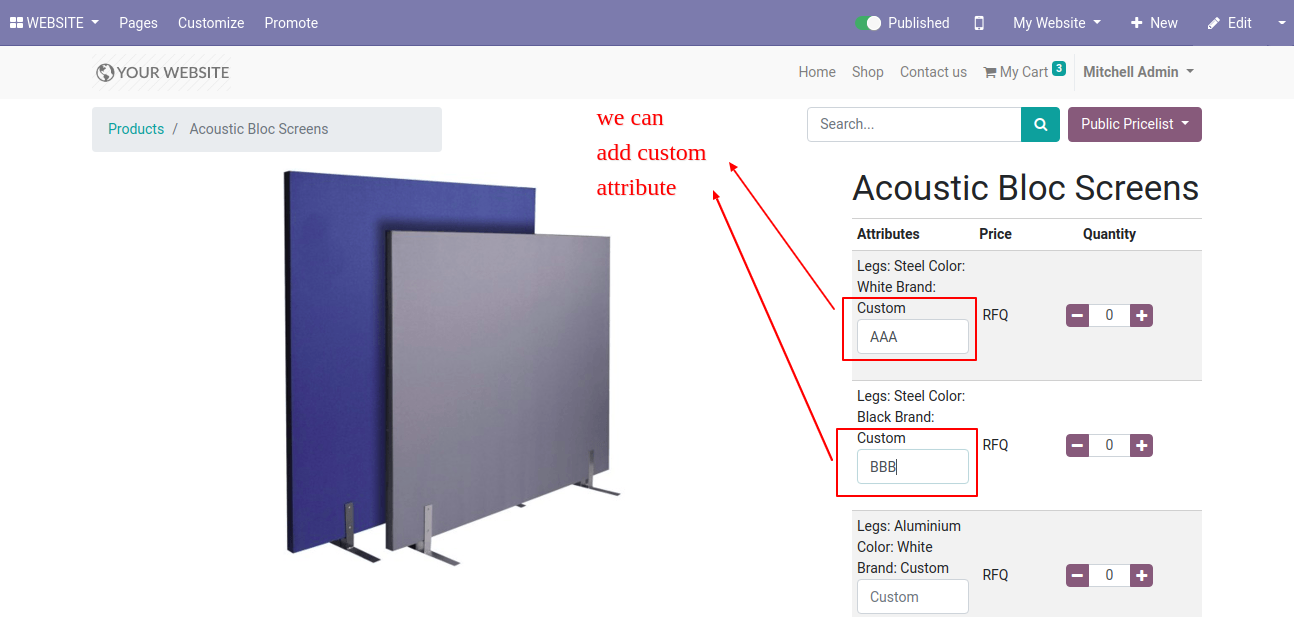
Task: Open the Customize menu
Action: point(211,23)
